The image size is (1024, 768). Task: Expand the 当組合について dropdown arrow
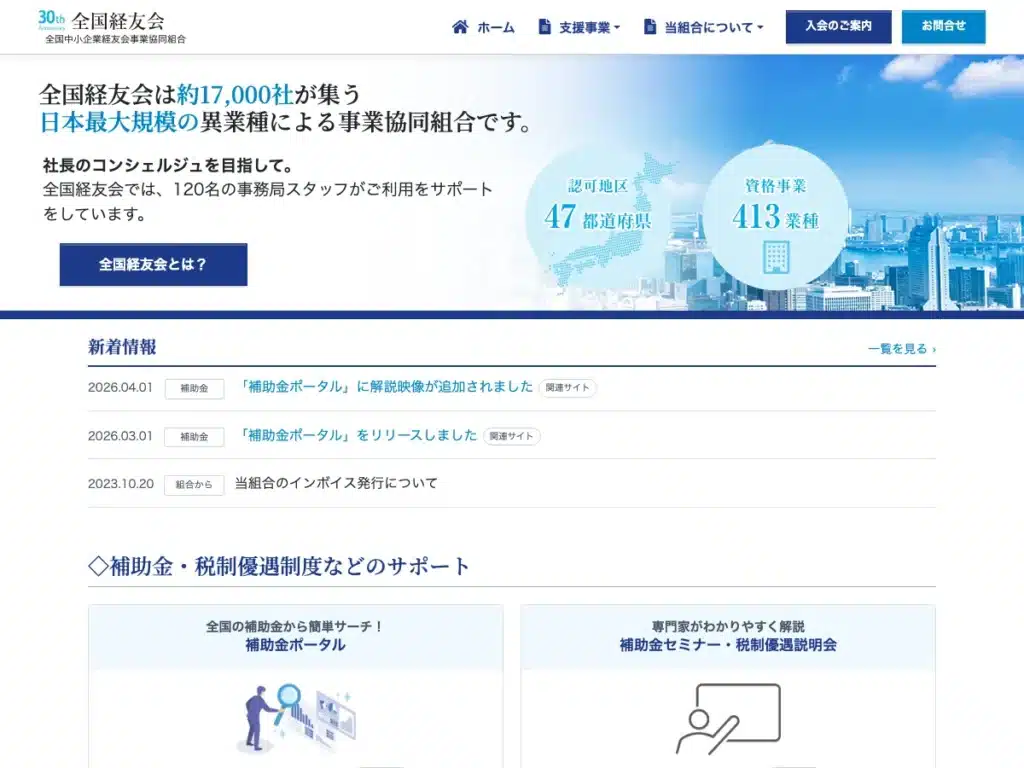point(760,27)
